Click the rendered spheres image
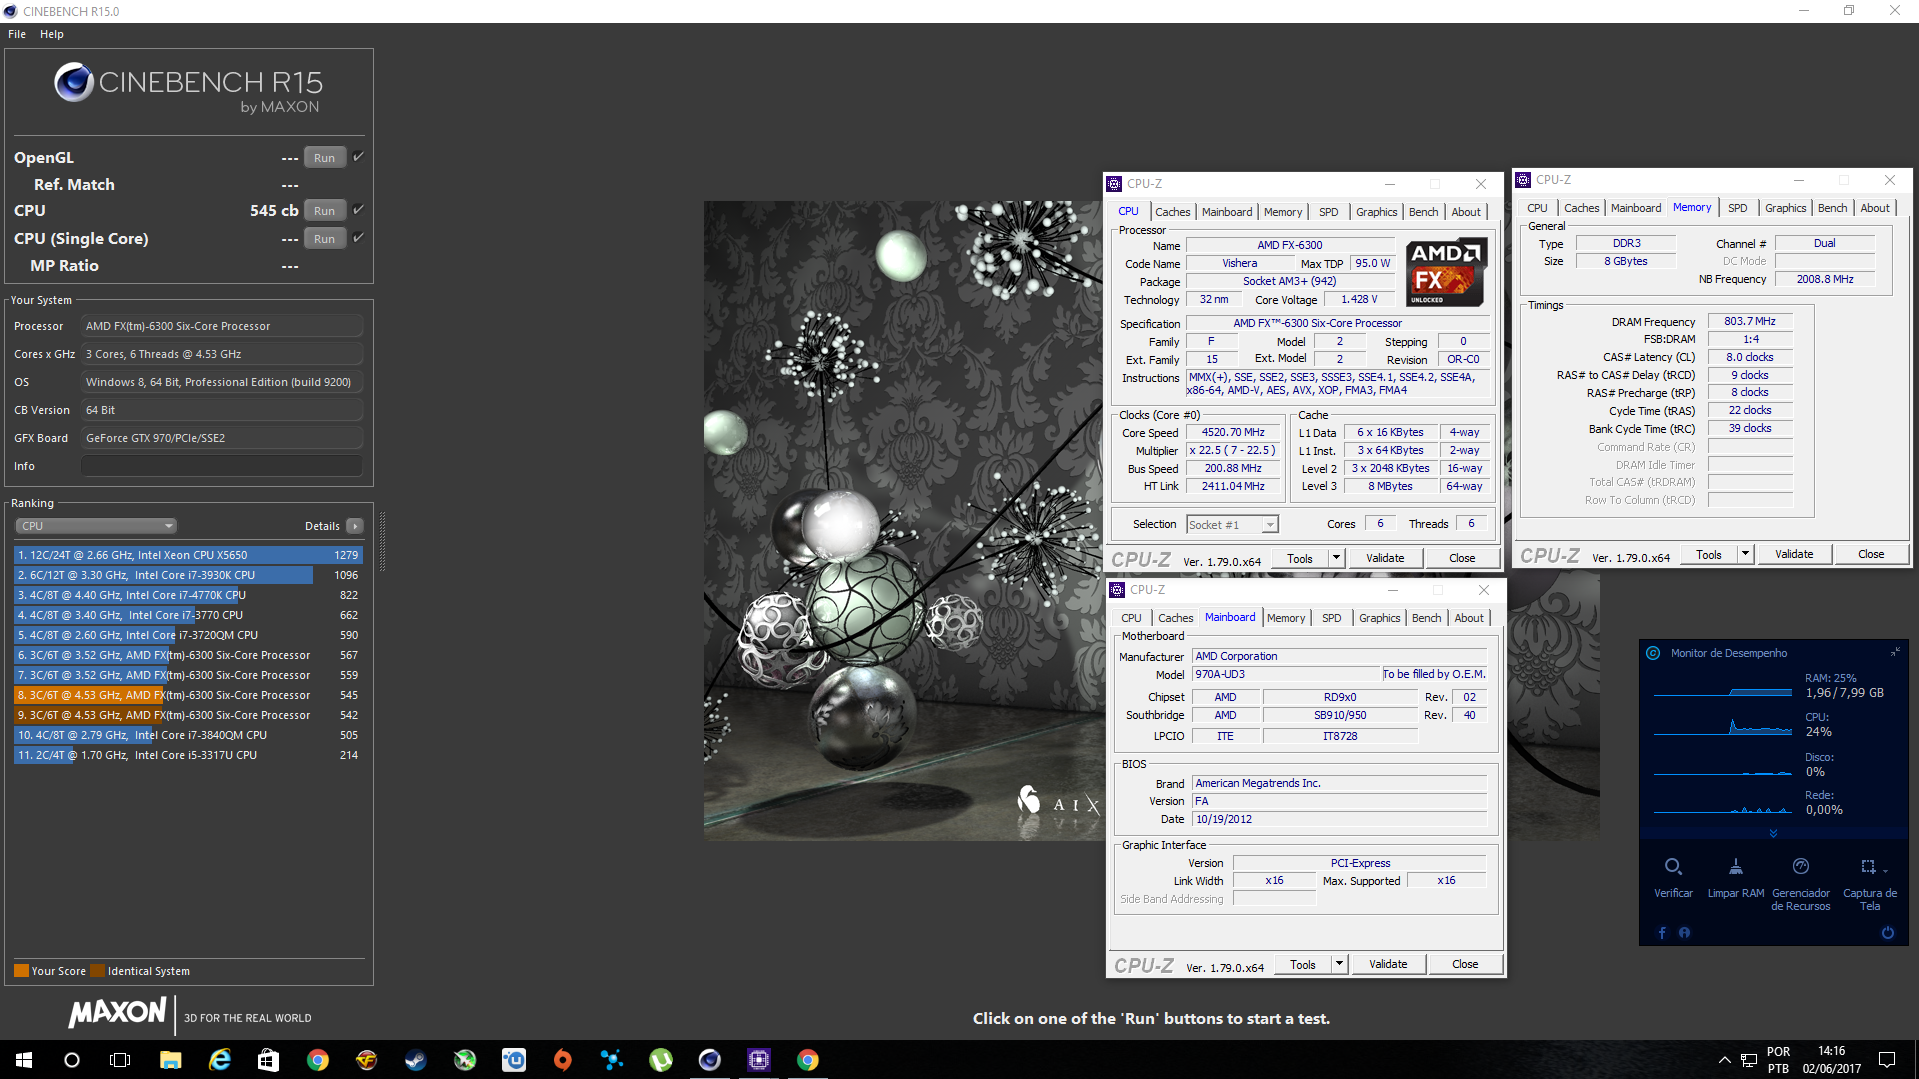The height and width of the screenshot is (1079, 1919). 903,520
